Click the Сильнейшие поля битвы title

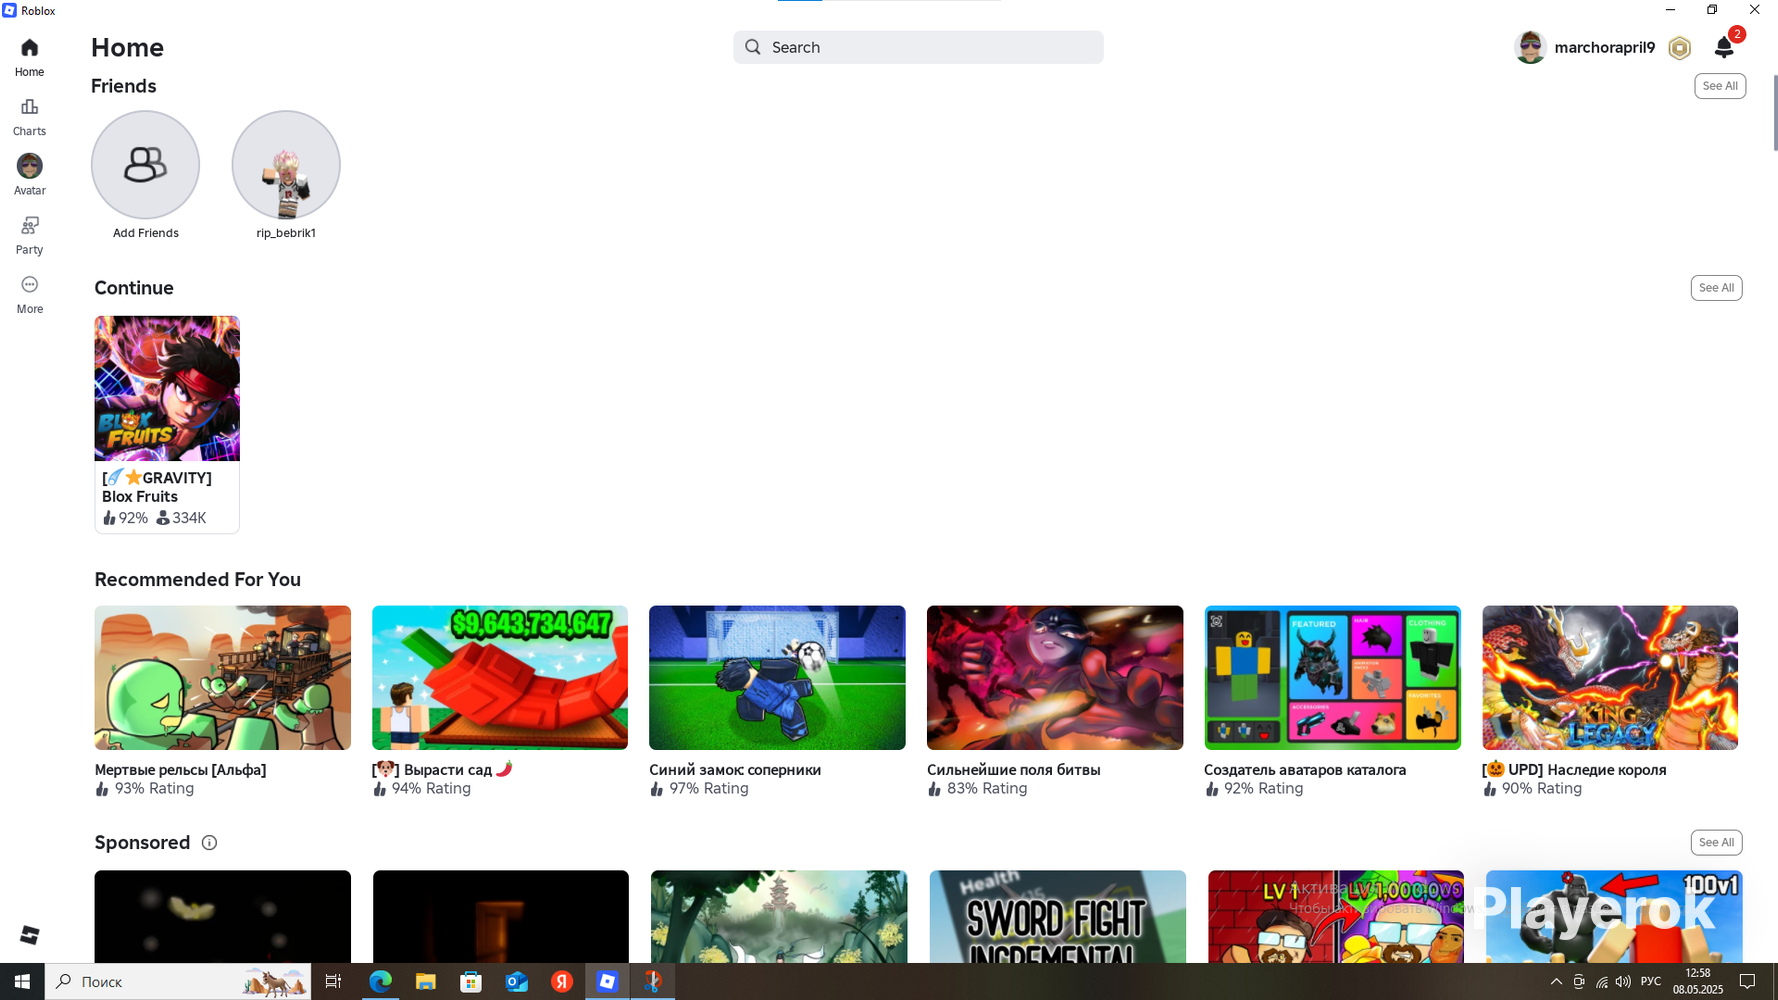(1013, 770)
